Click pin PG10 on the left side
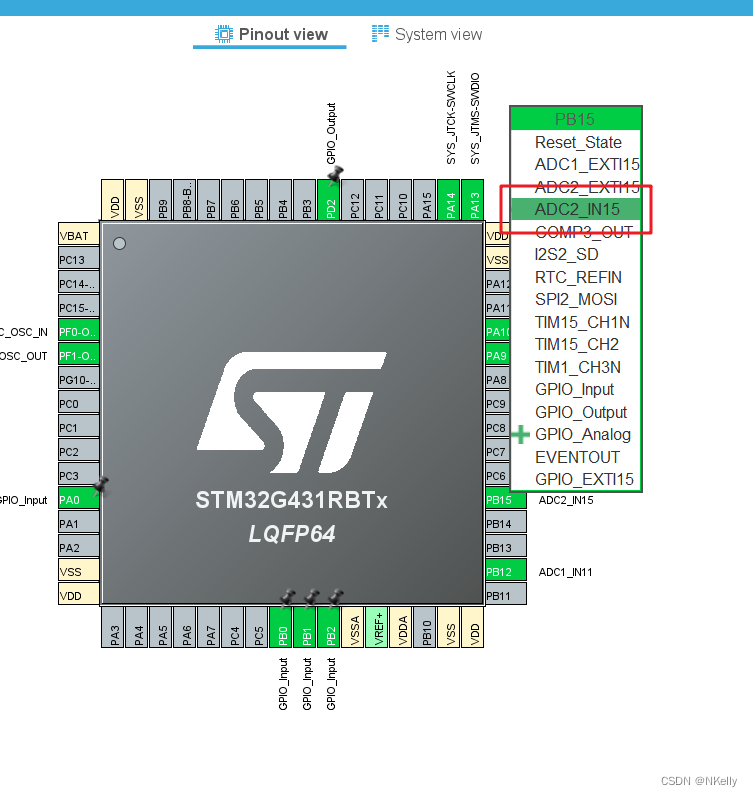Screen dimensions: 753x797 click(79, 380)
